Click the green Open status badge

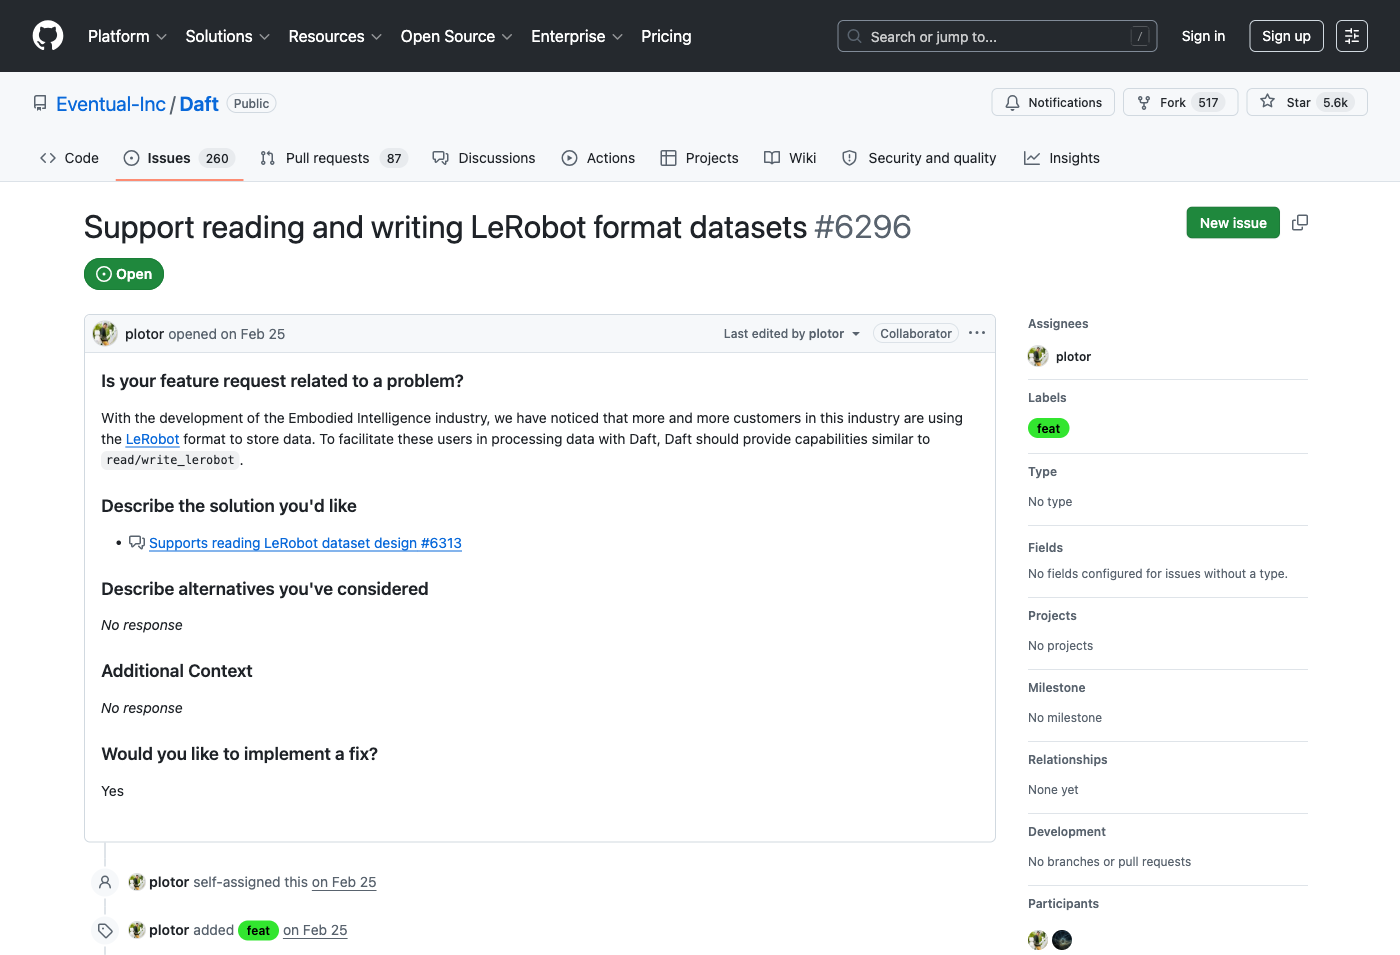(x=124, y=274)
